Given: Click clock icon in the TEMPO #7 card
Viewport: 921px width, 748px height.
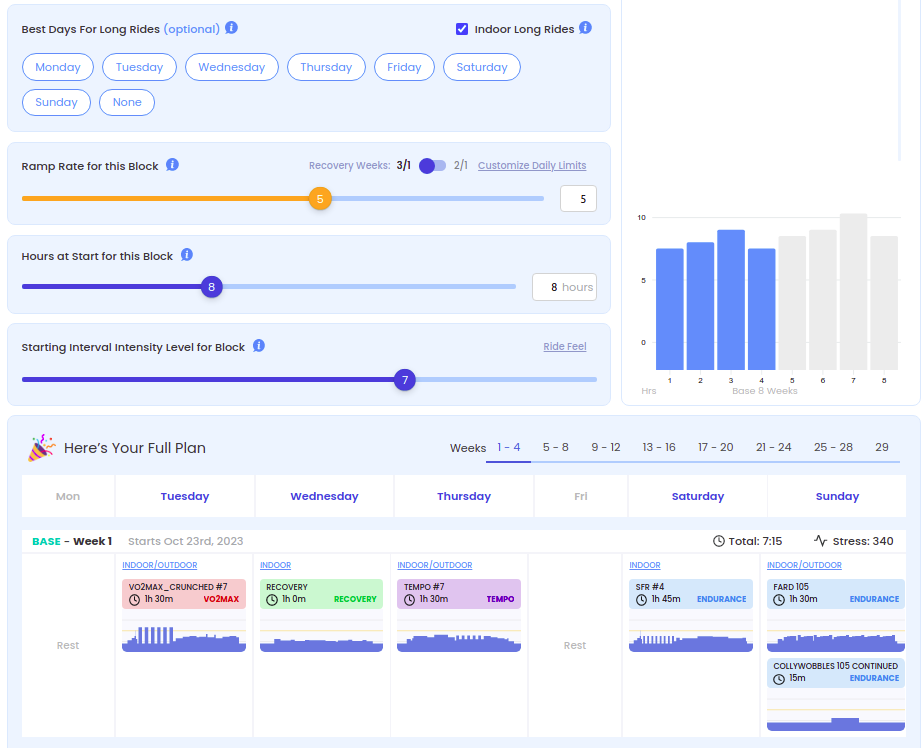Looking at the screenshot, I should pos(409,599).
